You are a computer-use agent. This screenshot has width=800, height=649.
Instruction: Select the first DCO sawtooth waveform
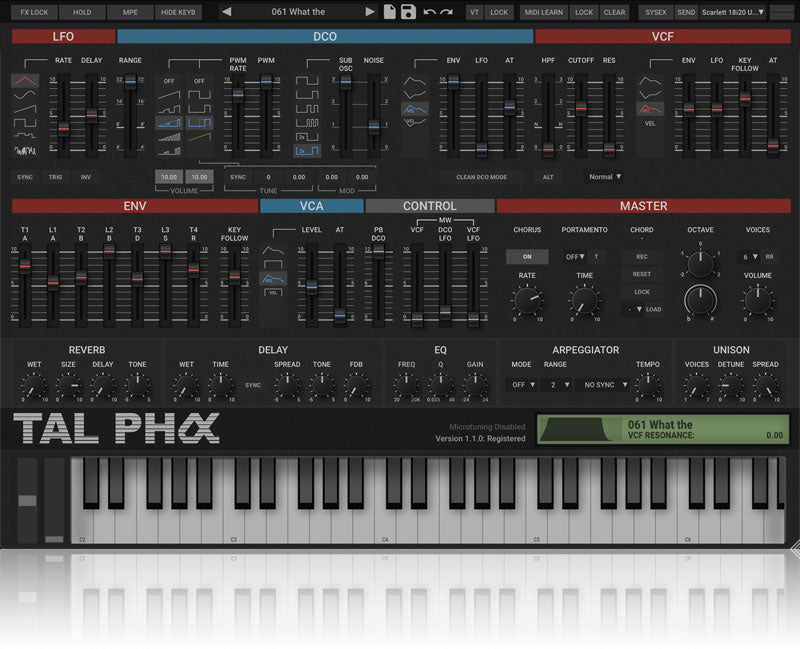[169, 95]
